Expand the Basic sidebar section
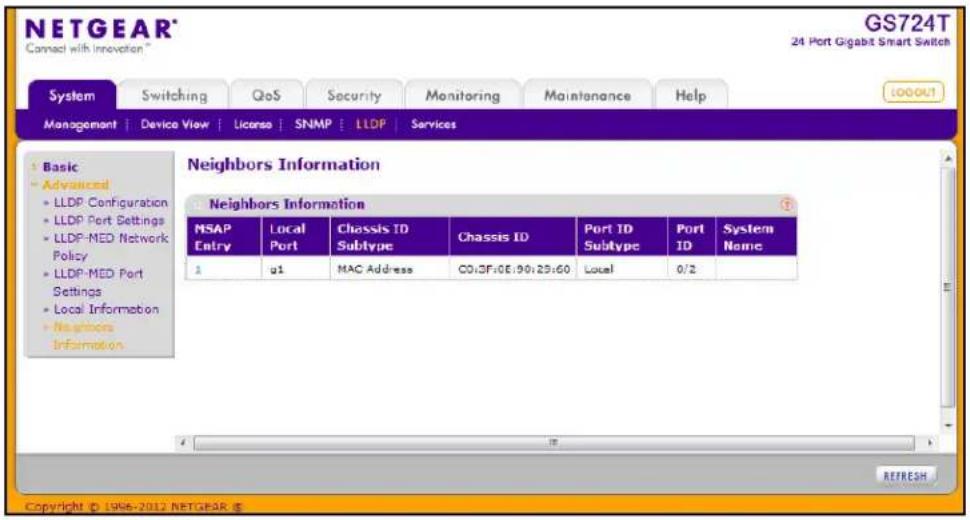970x520 pixels. click(60, 167)
